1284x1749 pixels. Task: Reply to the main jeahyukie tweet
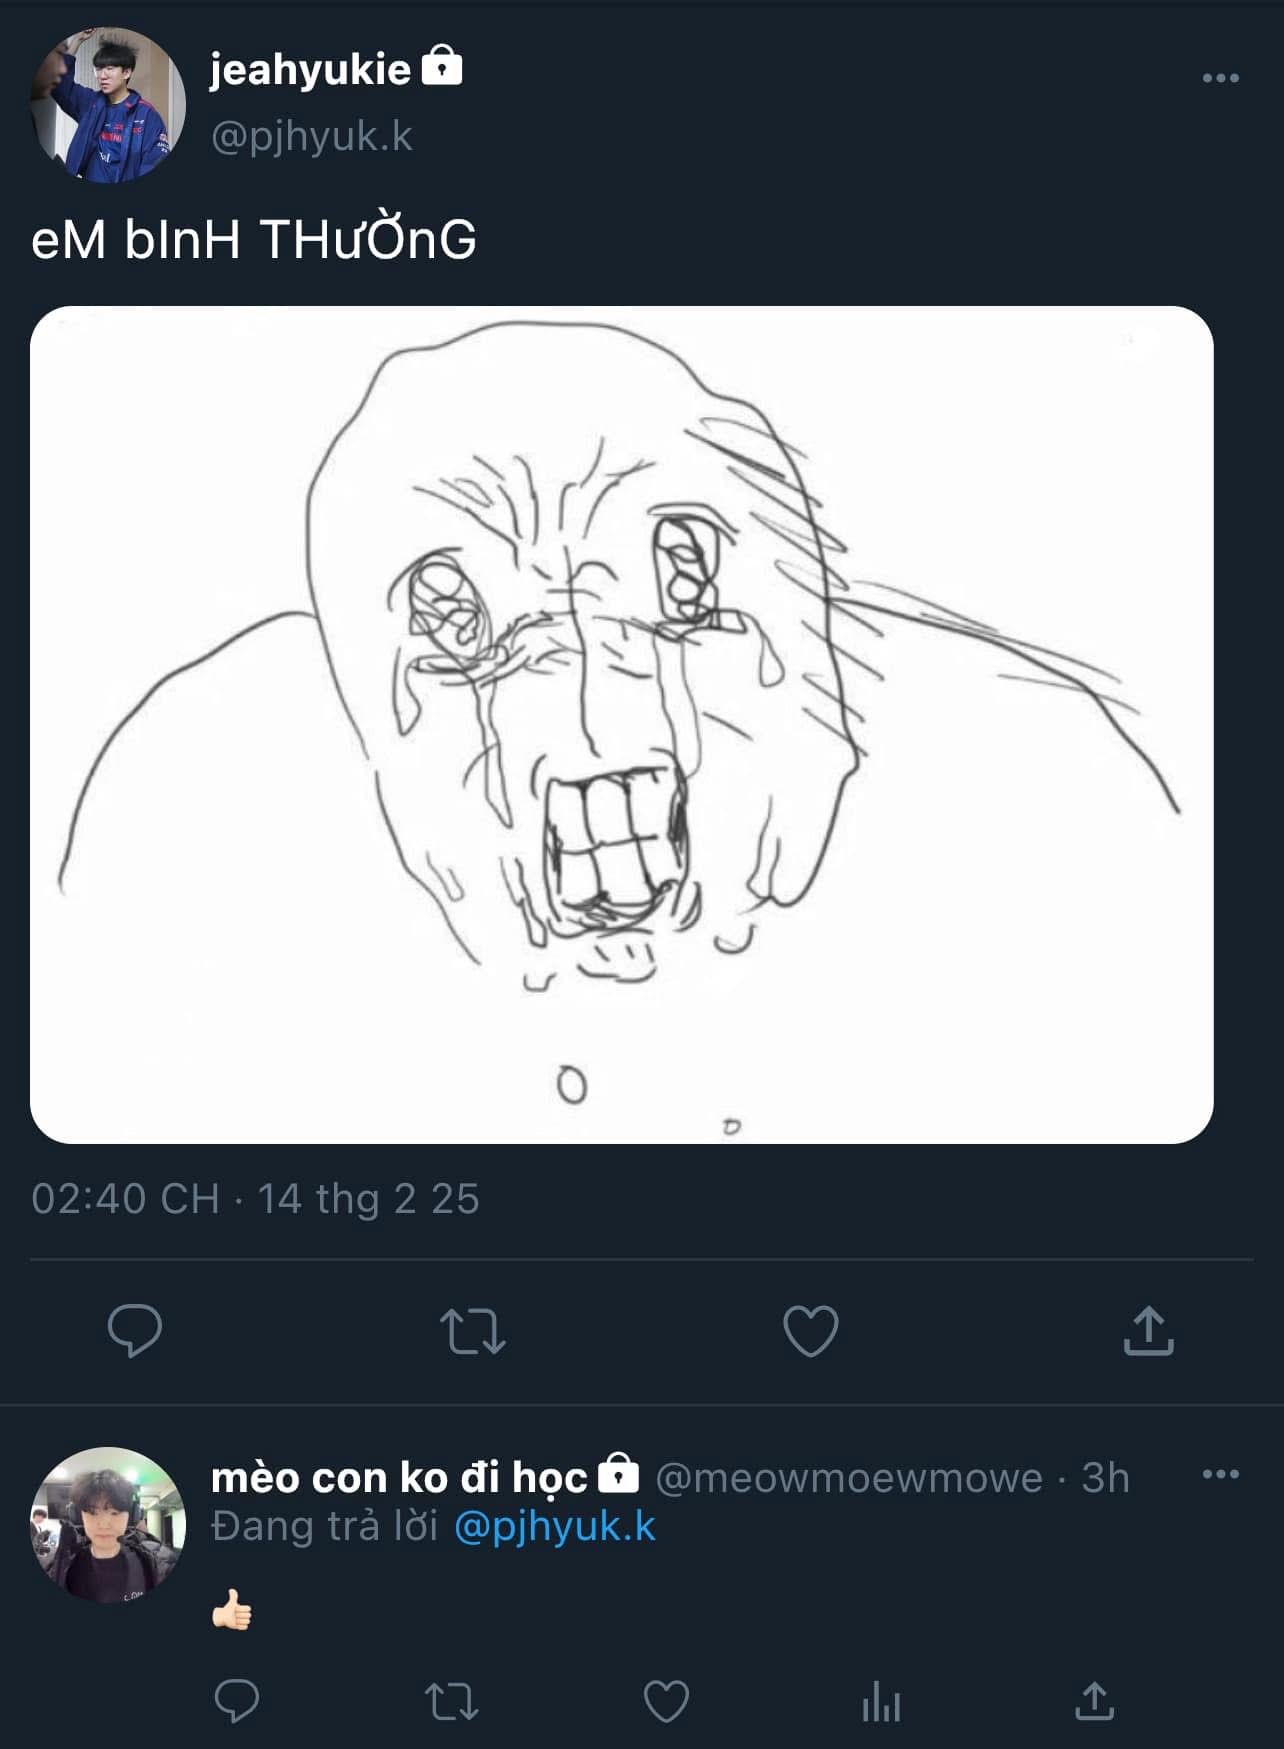point(135,1330)
